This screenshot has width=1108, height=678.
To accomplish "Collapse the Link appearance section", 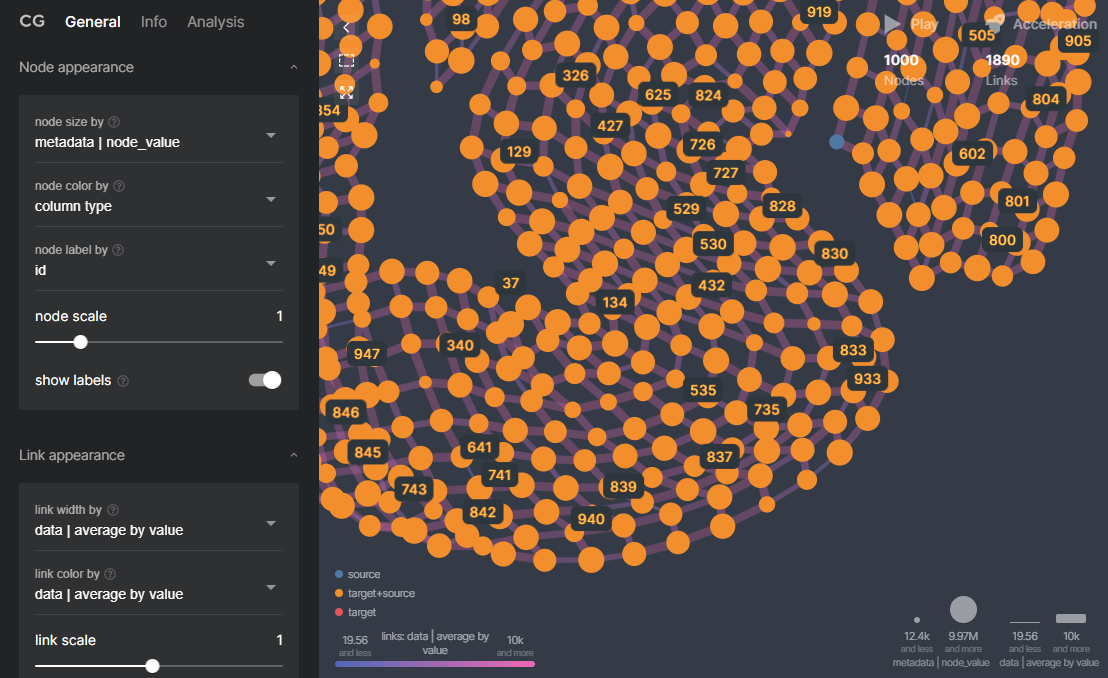I will [x=293, y=455].
